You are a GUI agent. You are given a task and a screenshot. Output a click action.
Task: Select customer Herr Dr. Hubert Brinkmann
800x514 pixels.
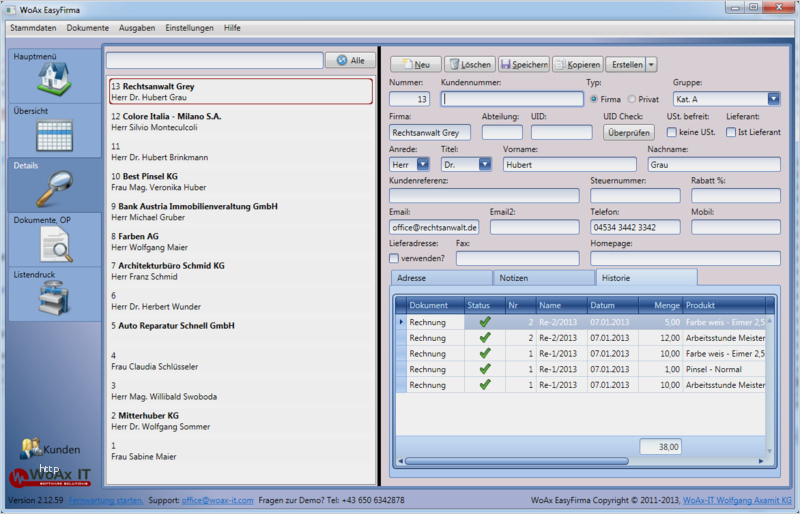pos(241,152)
